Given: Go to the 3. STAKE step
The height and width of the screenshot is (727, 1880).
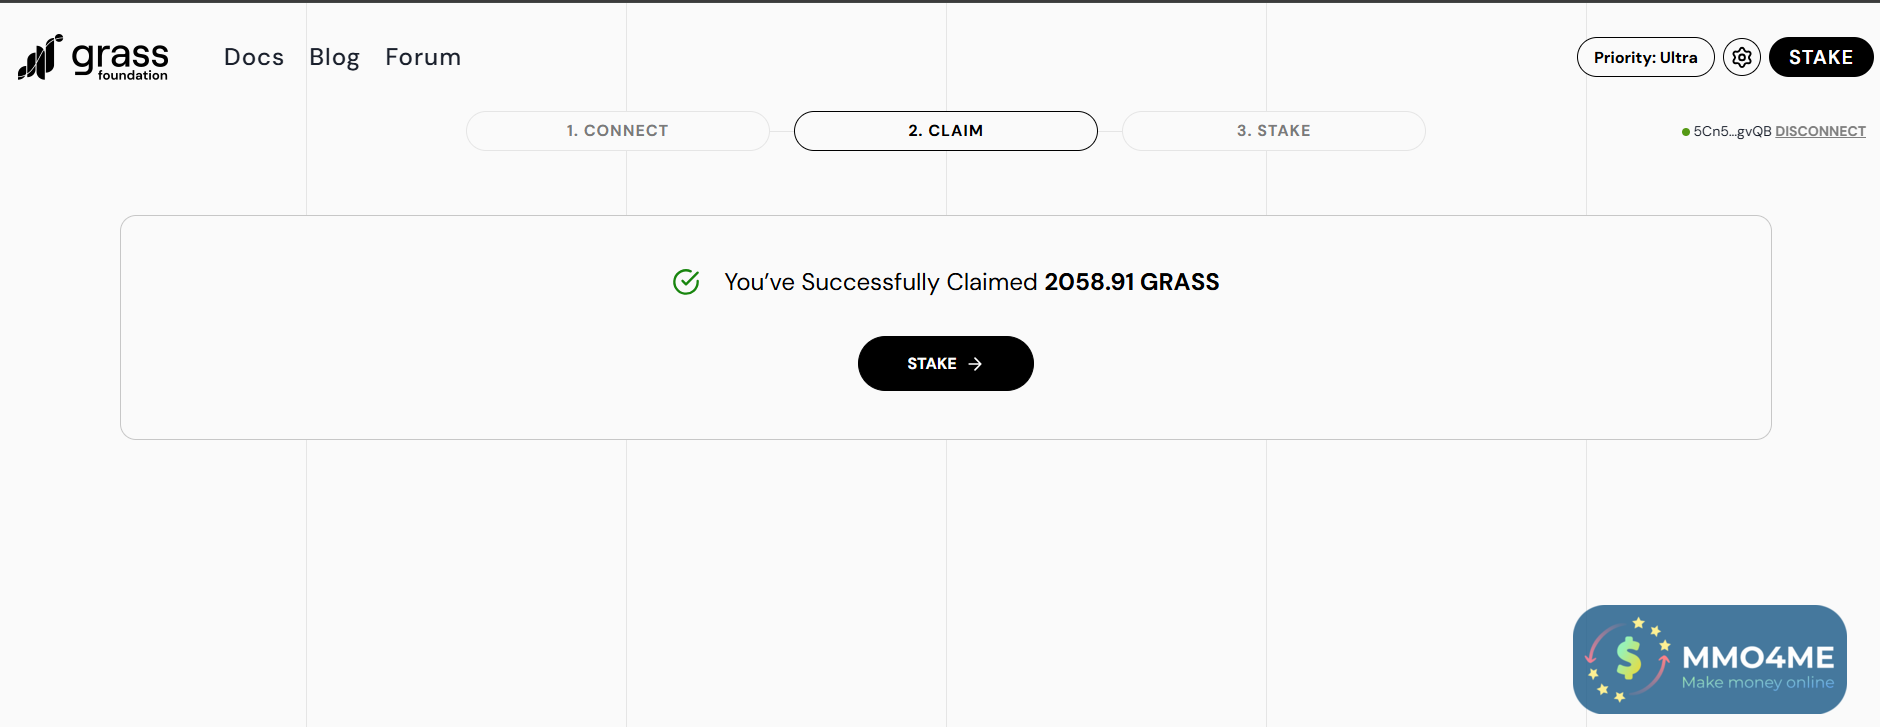Looking at the screenshot, I should tap(1273, 131).
